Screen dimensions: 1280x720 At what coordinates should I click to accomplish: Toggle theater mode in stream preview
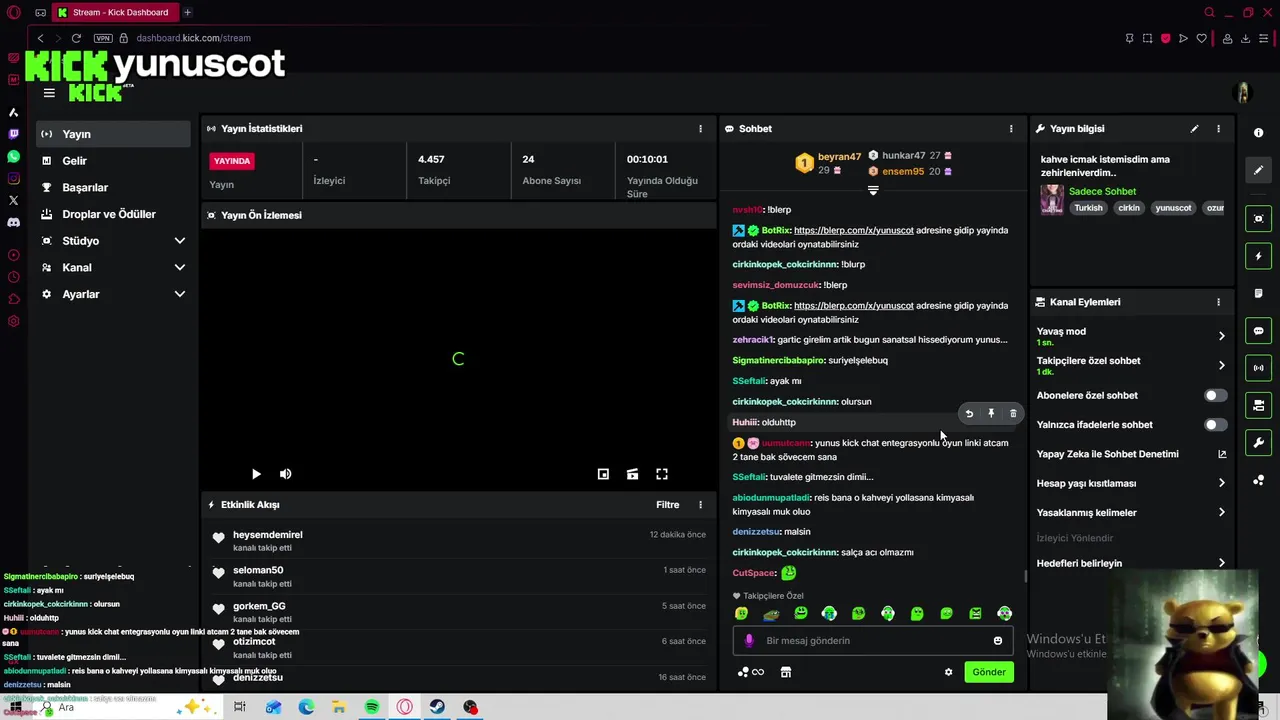632,475
